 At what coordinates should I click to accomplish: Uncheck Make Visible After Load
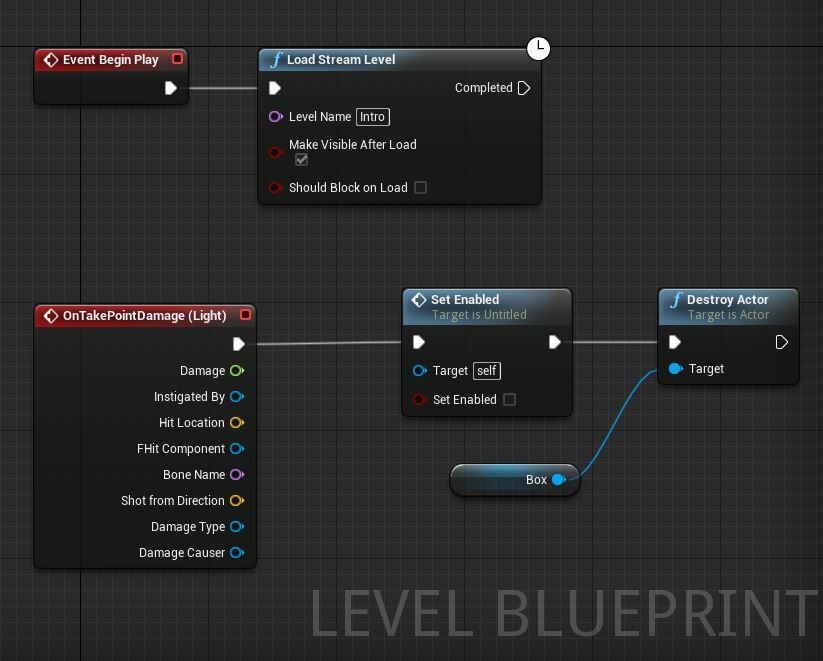(x=302, y=159)
